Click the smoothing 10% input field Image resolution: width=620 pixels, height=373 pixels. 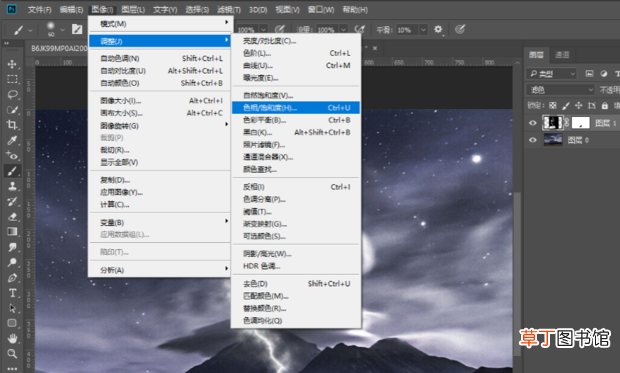coord(406,30)
